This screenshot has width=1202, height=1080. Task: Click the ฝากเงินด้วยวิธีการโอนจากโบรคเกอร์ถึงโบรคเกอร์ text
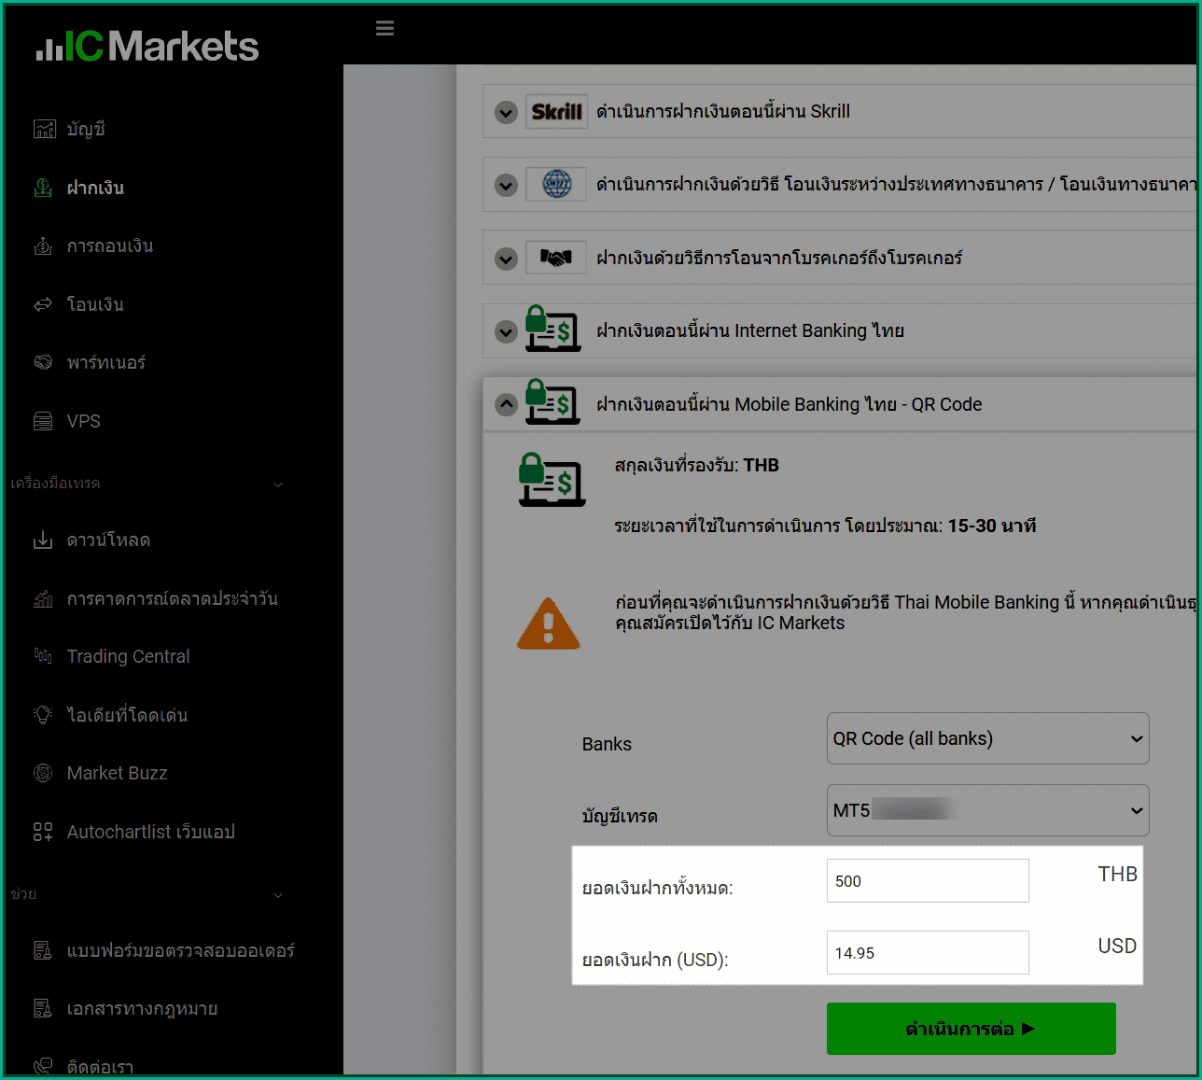coord(779,258)
